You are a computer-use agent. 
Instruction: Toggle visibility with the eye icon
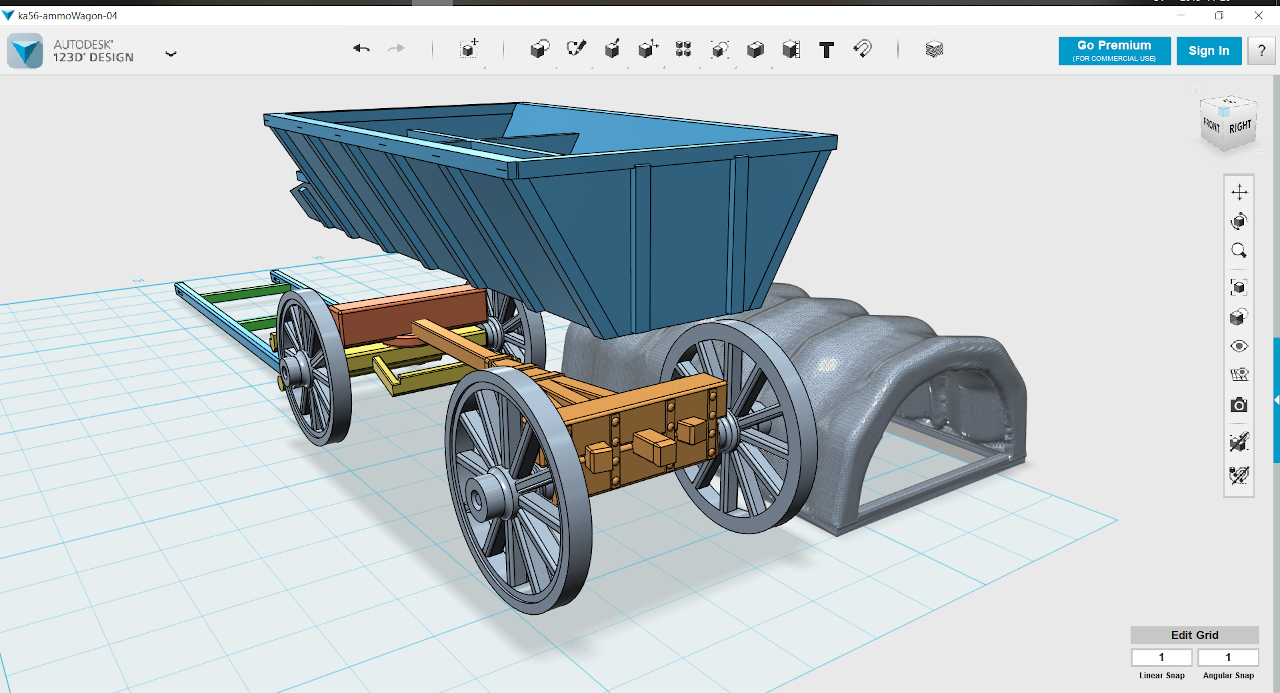(x=1239, y=346)
